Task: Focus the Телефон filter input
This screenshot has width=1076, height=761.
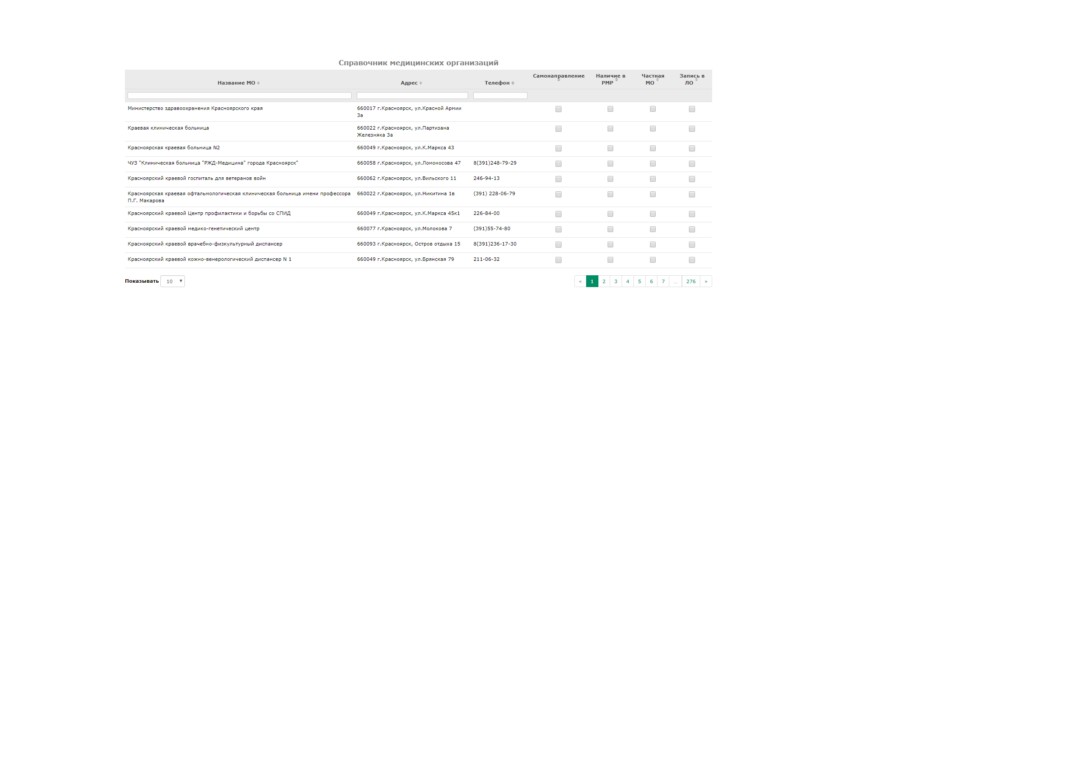Action: (500, 96)
